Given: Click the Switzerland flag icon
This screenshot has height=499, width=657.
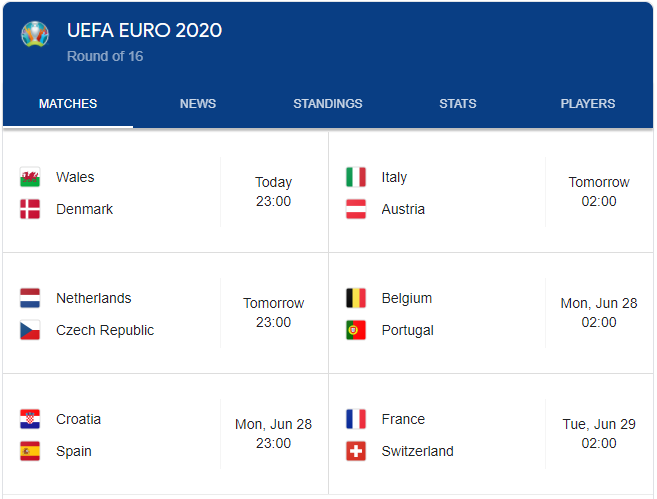Looking at the screenshot, I should coord(356,452).
